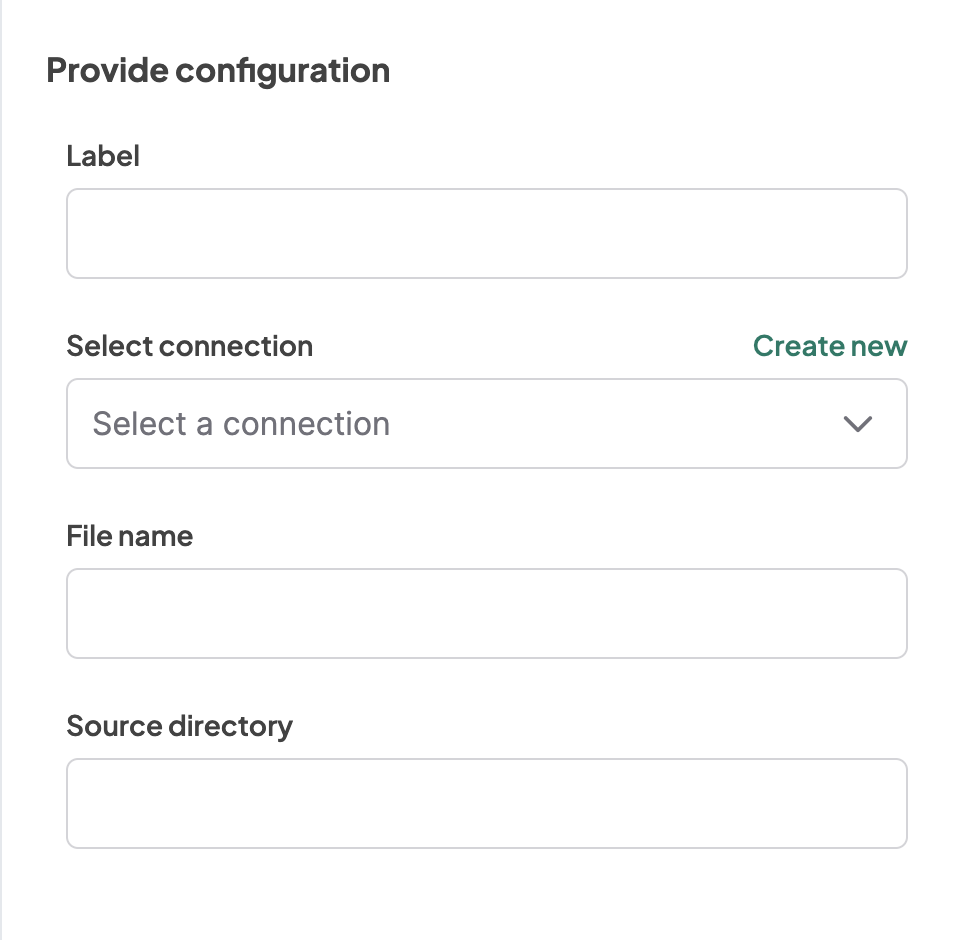Screen dimensions: 976x940
Task: Click the 'File name' caption text
Action: [130, 536]
